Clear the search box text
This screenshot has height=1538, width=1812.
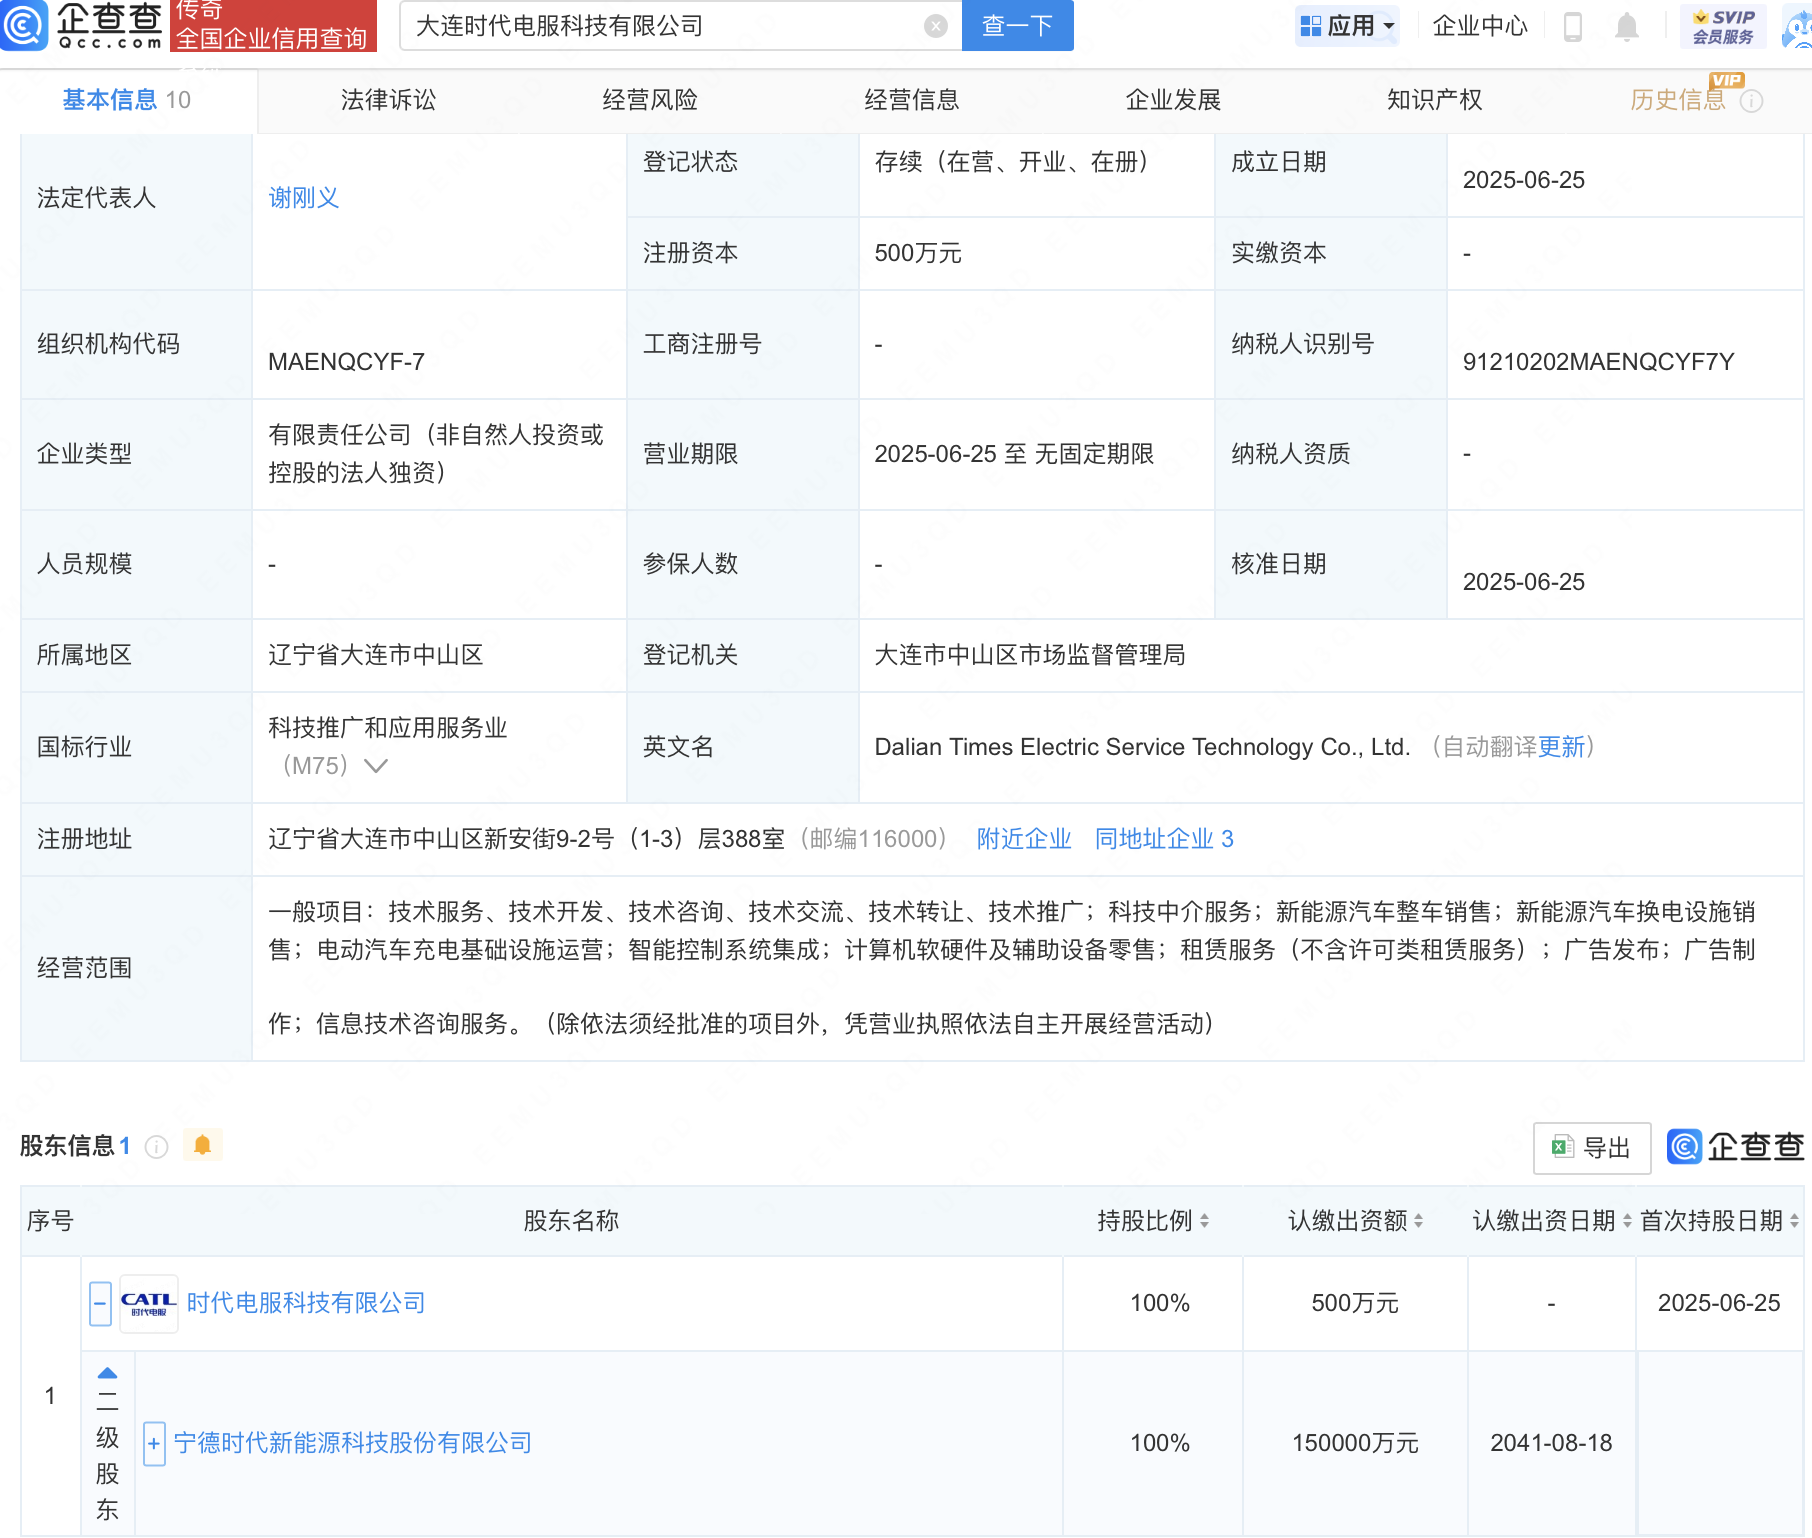(x=936, y=26)
